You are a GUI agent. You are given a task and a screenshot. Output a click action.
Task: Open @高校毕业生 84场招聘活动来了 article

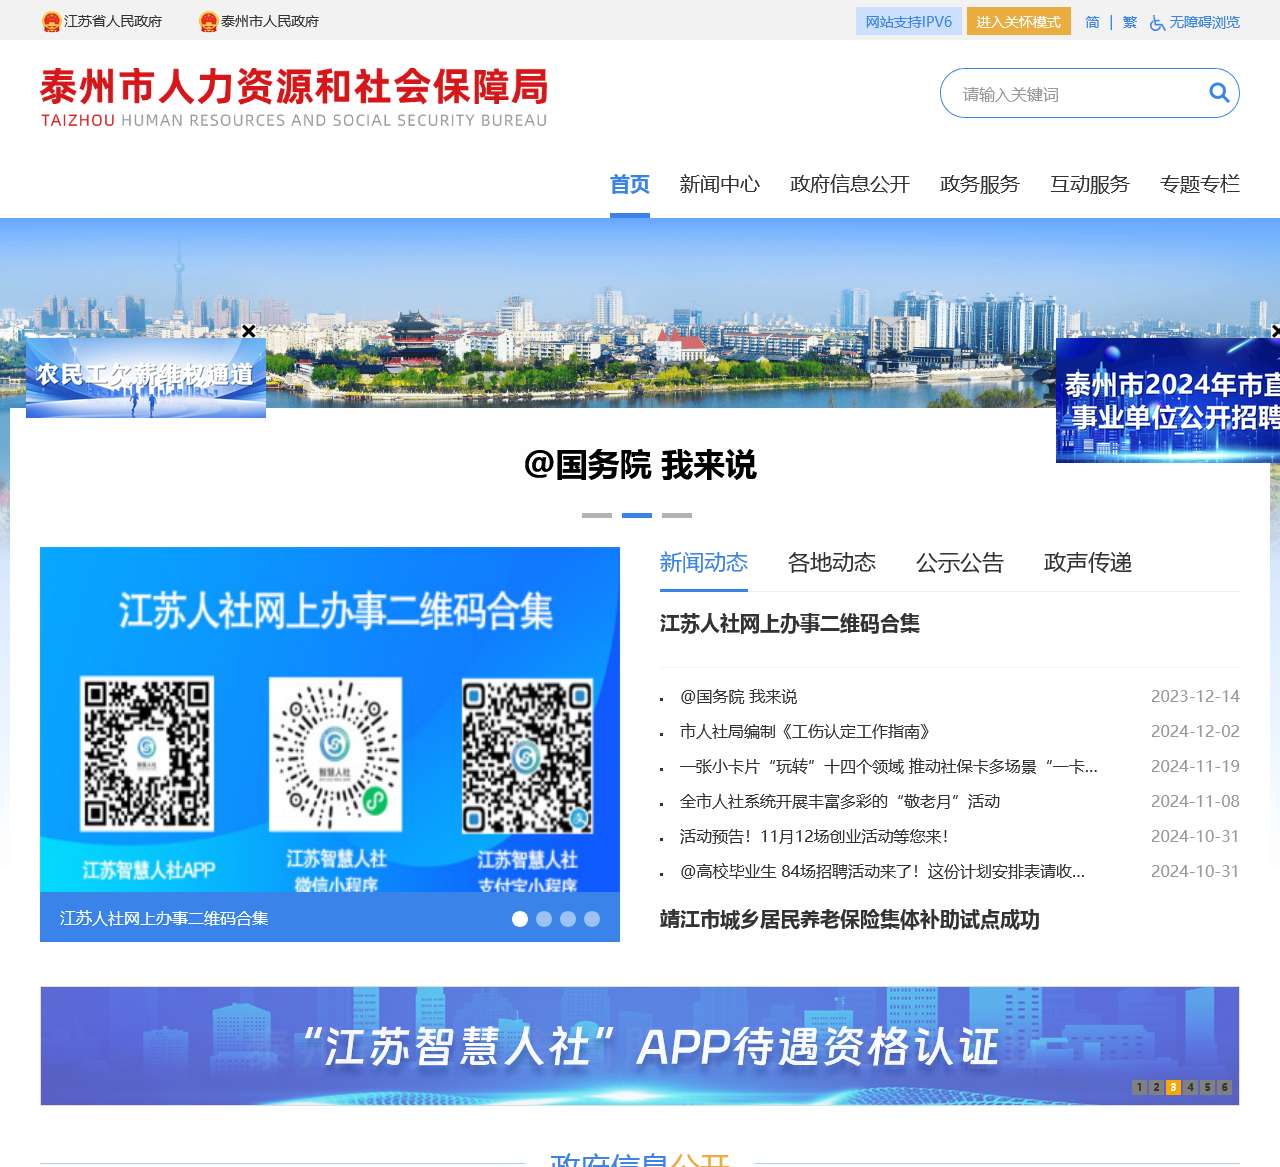(x=882, y=871)
